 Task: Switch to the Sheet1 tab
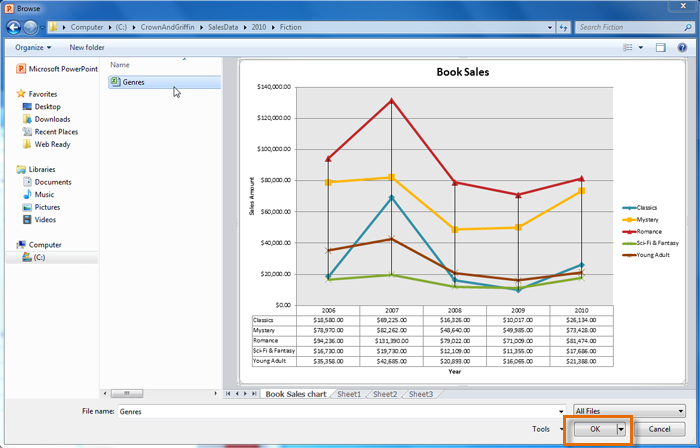tap(348, 394)
